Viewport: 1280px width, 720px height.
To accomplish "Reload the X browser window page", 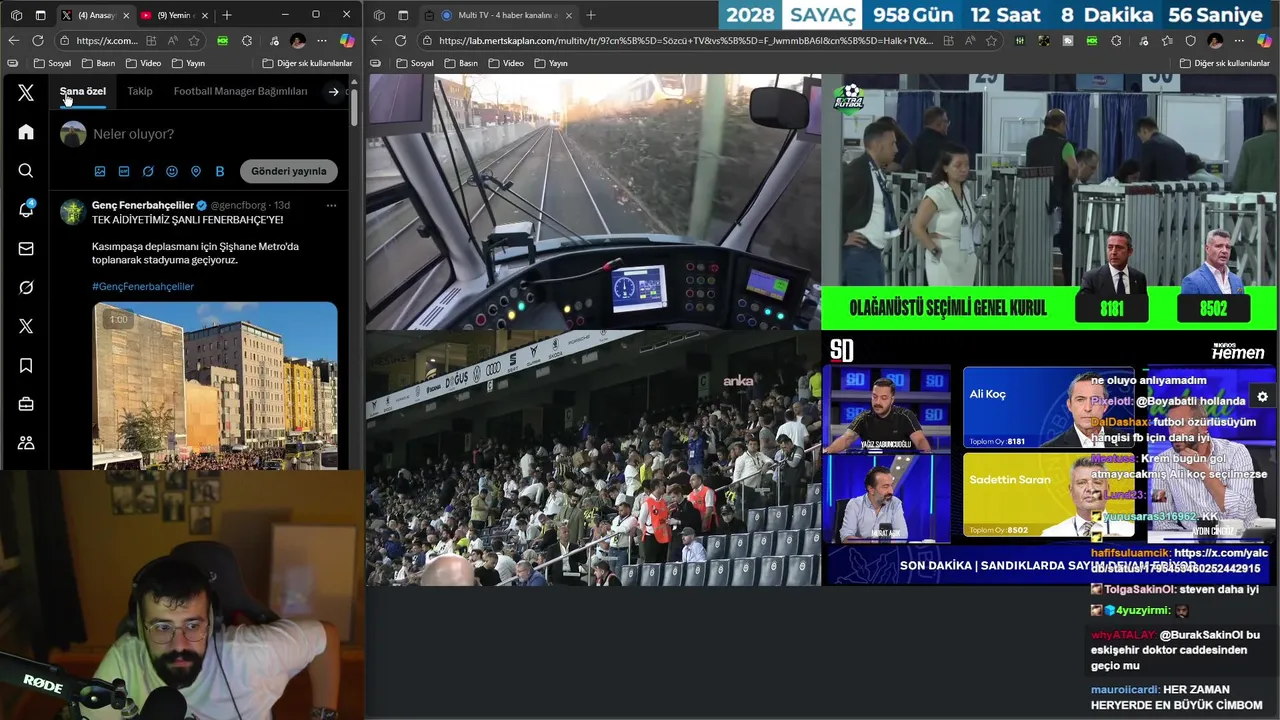I will coord(38,40).
